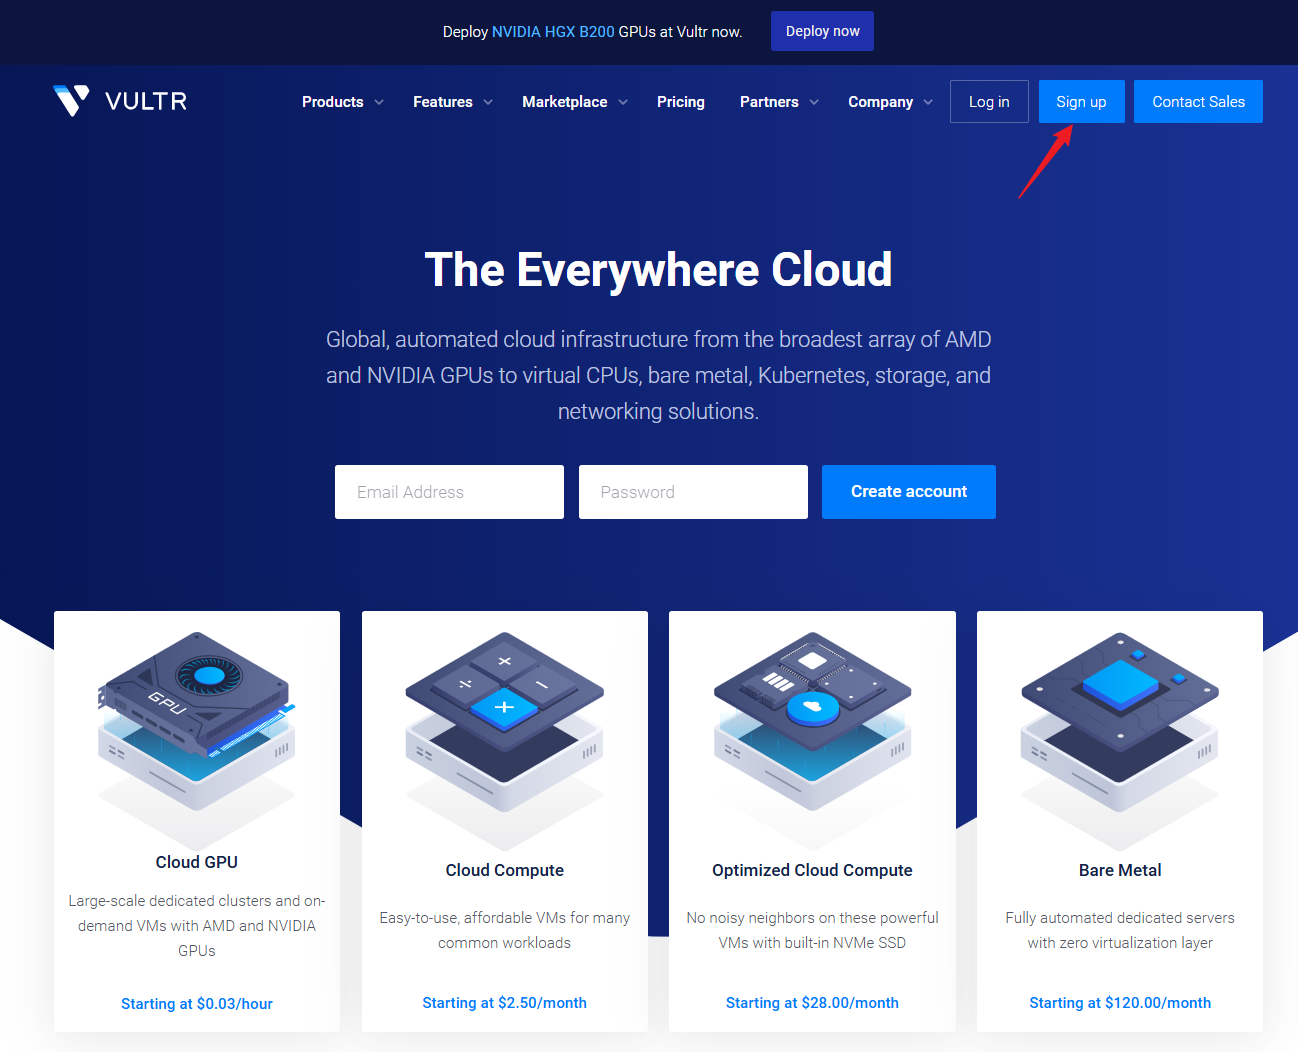
Task: Click the Log in button
Action: 988,102
